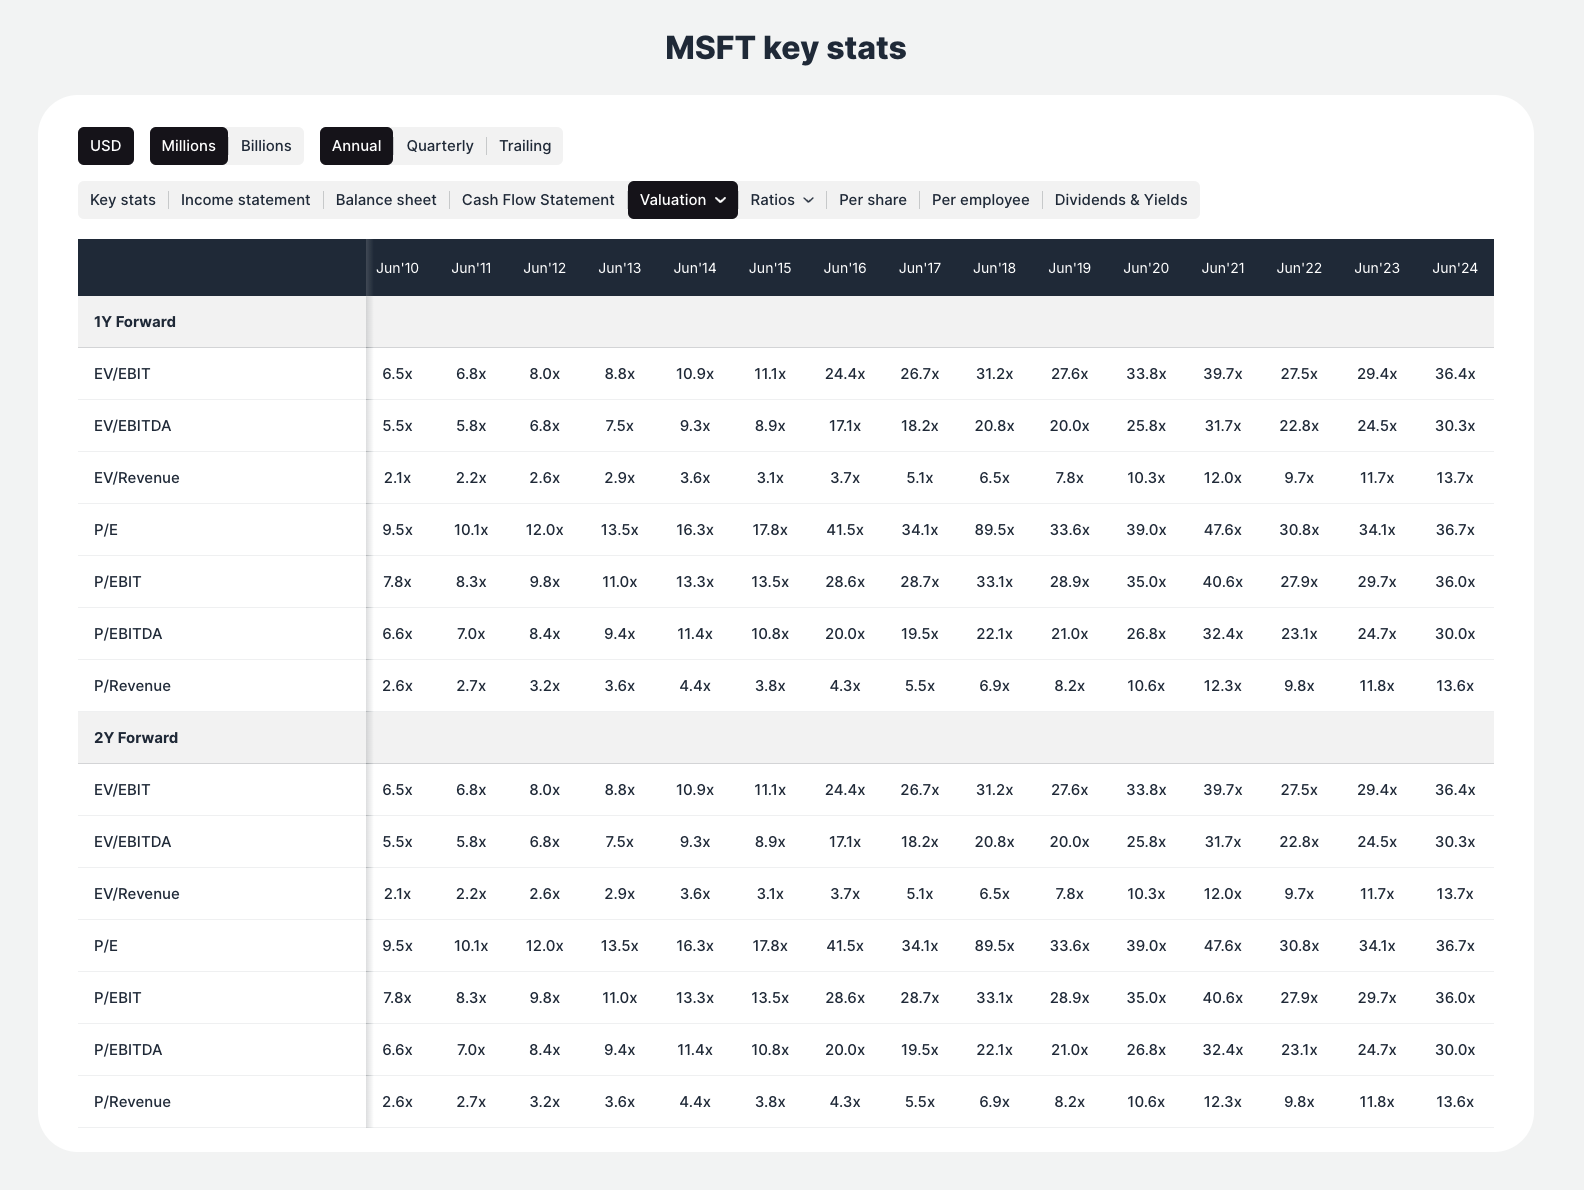
Task: Click the Jun'11 column header
Action: 471,268
